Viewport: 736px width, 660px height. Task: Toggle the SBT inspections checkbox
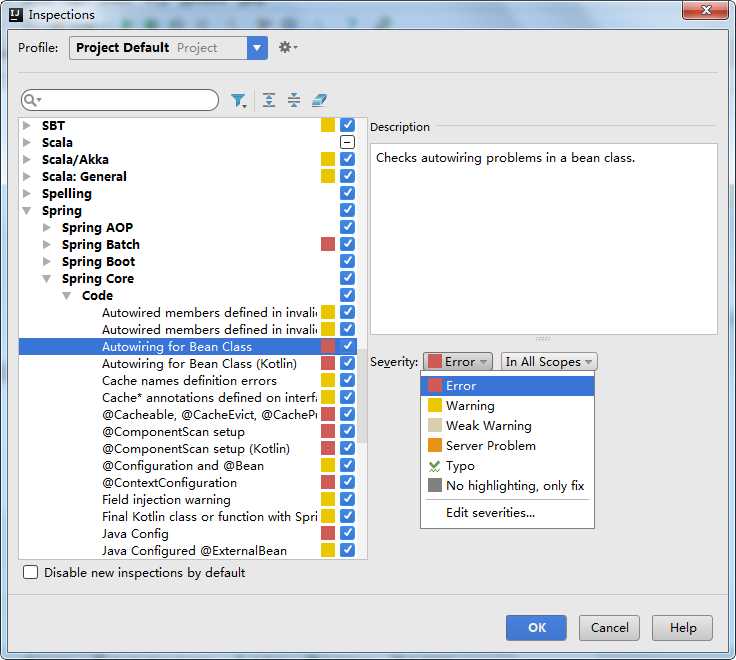point(347,125)
